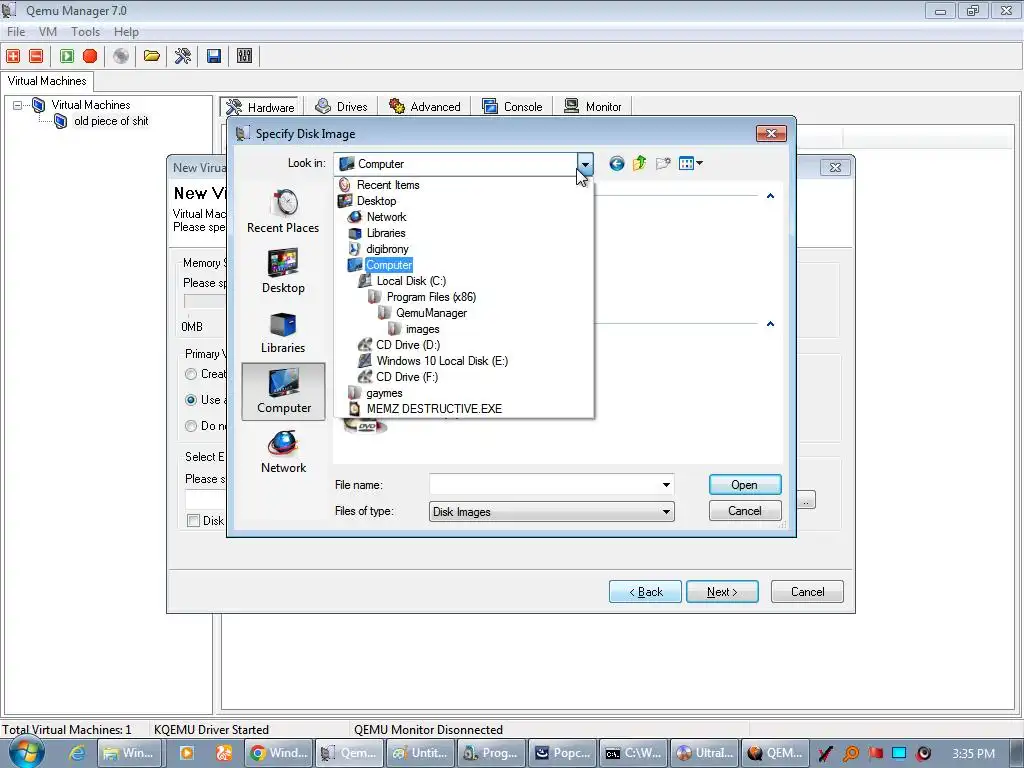Click the red flag system tray icon
This screenshot has width=1024, height=768.
[x=875, y=754]
